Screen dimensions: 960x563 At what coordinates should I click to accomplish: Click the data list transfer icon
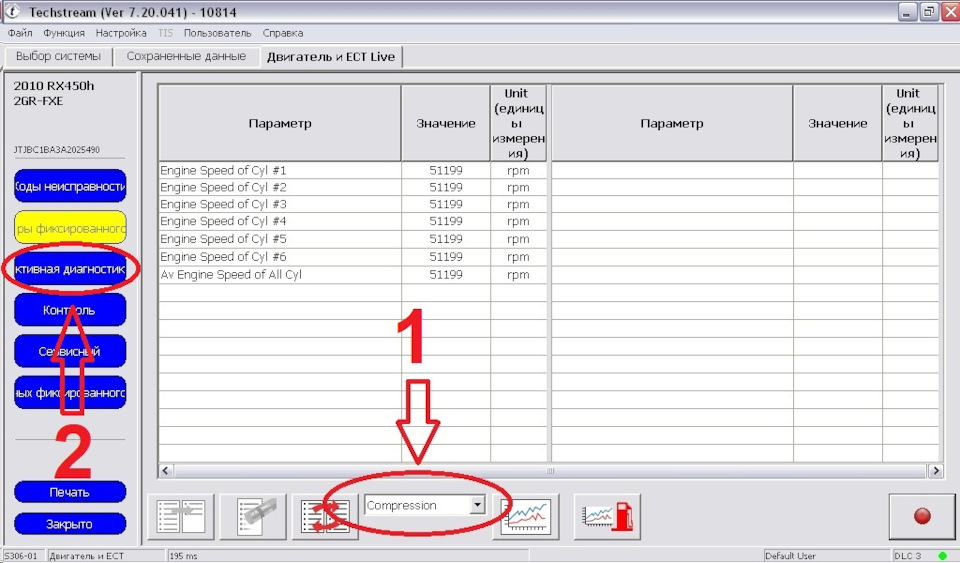(x=181, y=517)
